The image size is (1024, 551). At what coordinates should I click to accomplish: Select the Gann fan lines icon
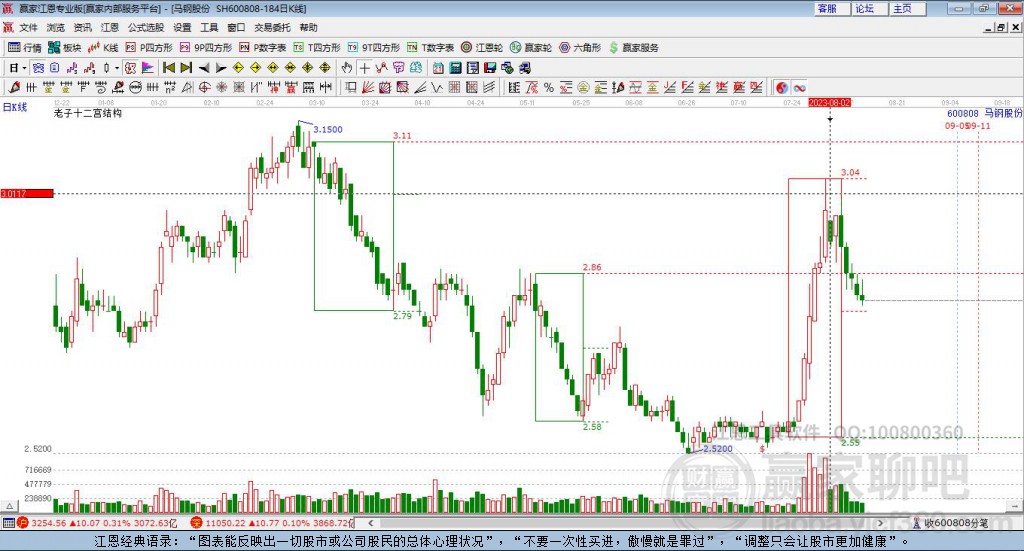(368, 87)
